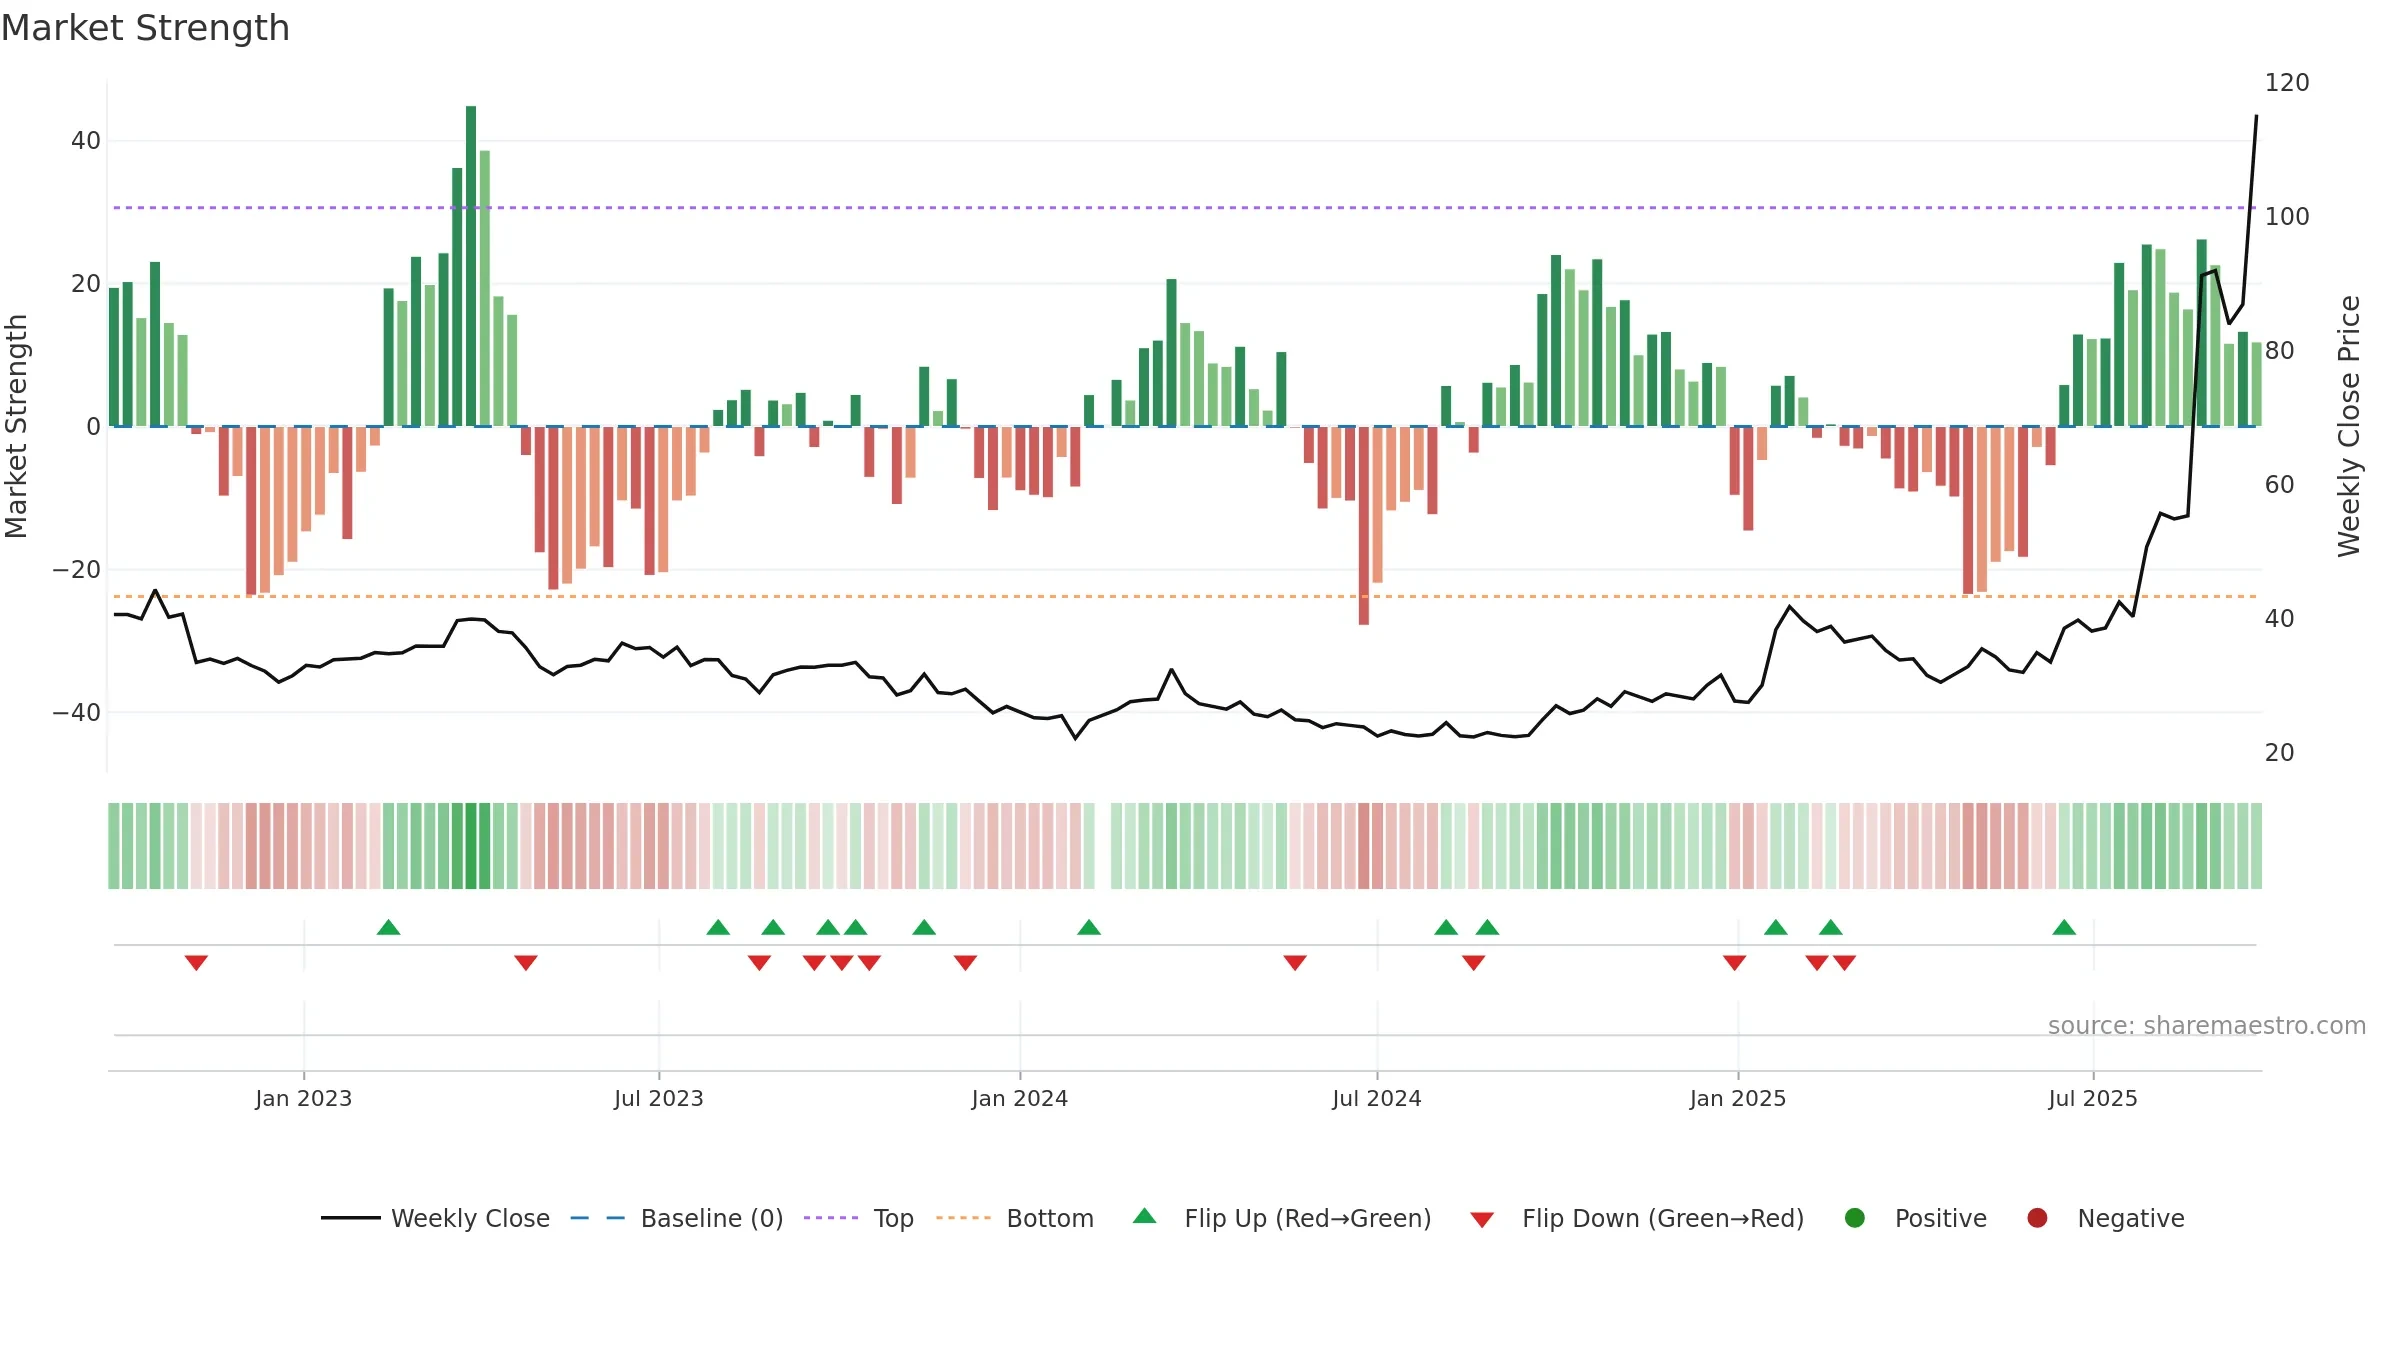Image resolution: width=2400 pixels, height=1350 pixels.
Task: Click the 60 tick on the price axis
Action: (x=2280, y=485)
